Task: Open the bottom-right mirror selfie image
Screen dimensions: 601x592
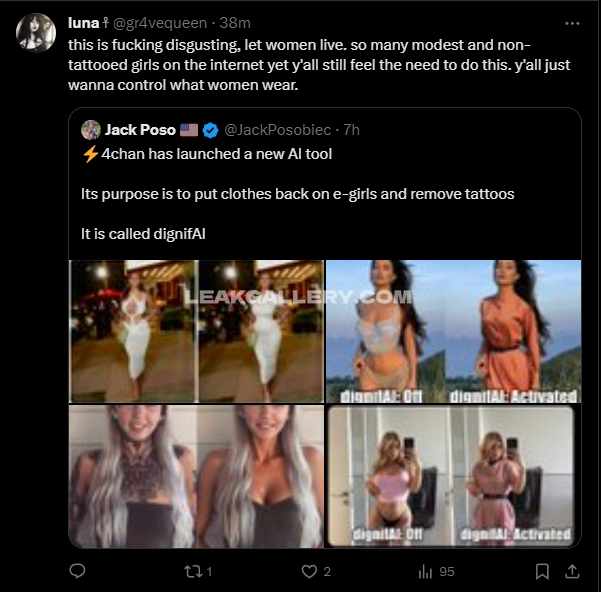Action: point(453,475)
